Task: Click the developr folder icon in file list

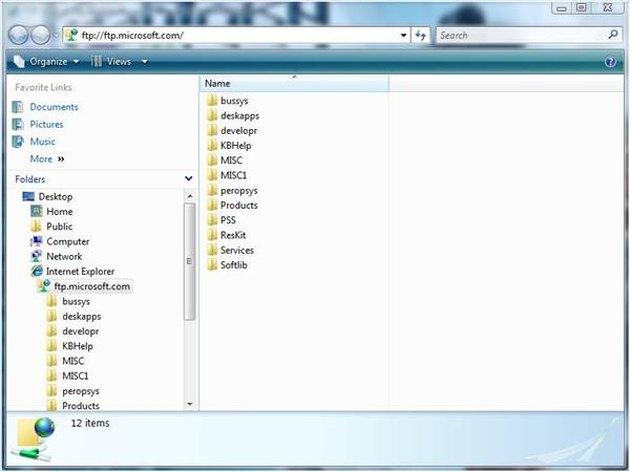Action: (212, 131)
